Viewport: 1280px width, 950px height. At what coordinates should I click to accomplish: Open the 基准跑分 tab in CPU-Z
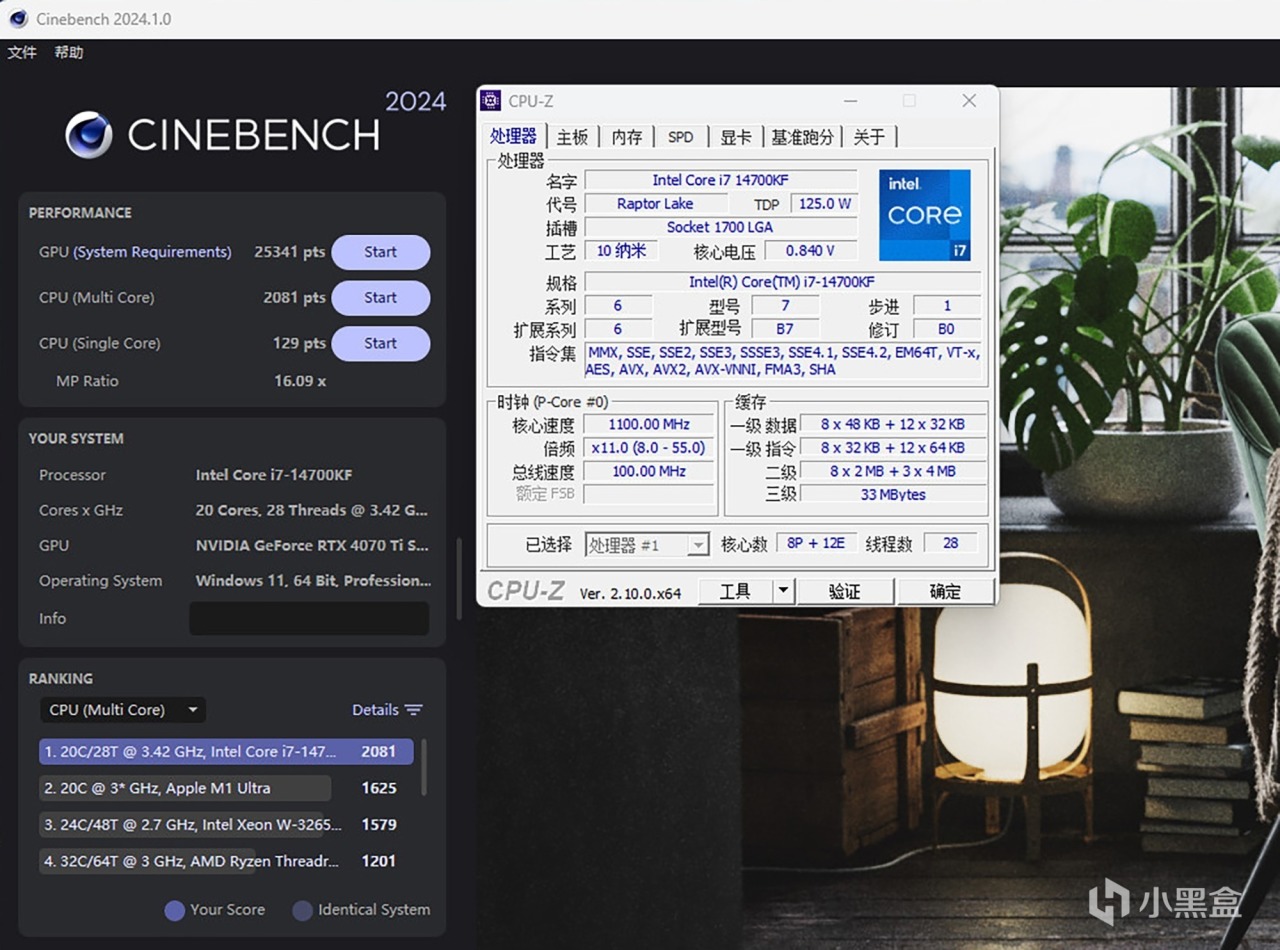click(x=802, y=137)
